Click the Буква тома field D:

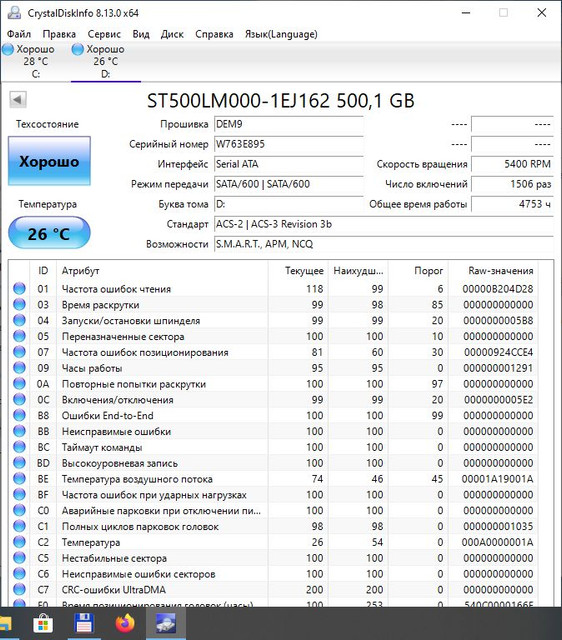pyautogui.click(x=289, y=204)
